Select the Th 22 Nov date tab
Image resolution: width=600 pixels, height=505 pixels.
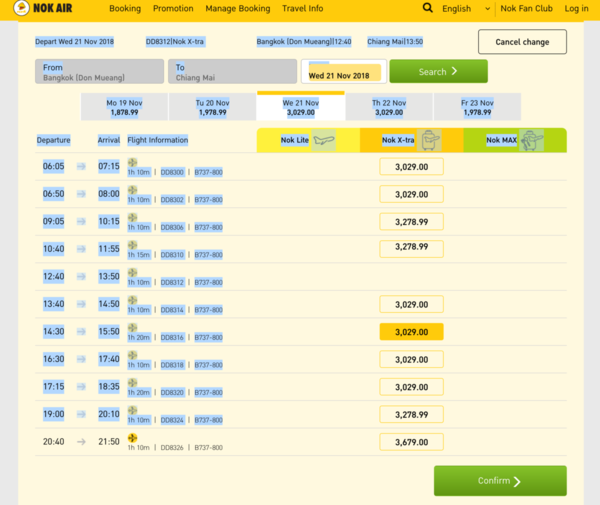pos(389,107)
